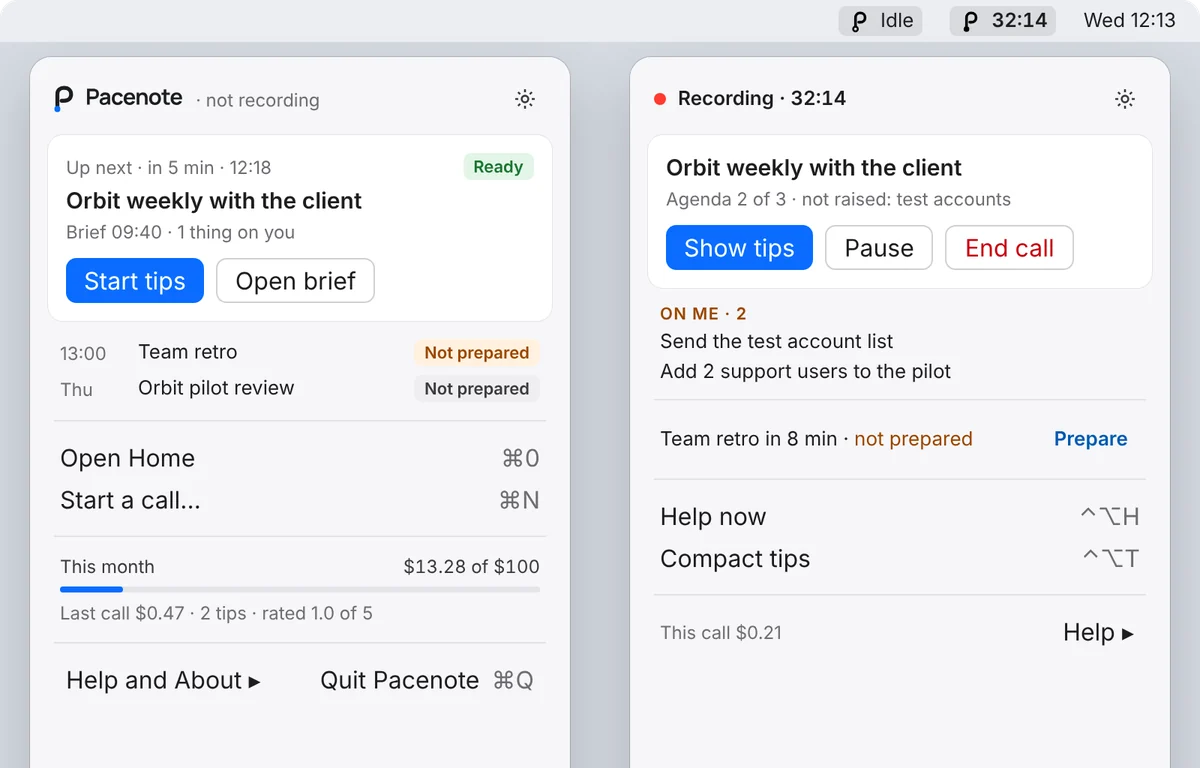Screen dimensions: 1200x768
Task: Click the Pacenote logo in idle panel
Action: pos(63,98)
